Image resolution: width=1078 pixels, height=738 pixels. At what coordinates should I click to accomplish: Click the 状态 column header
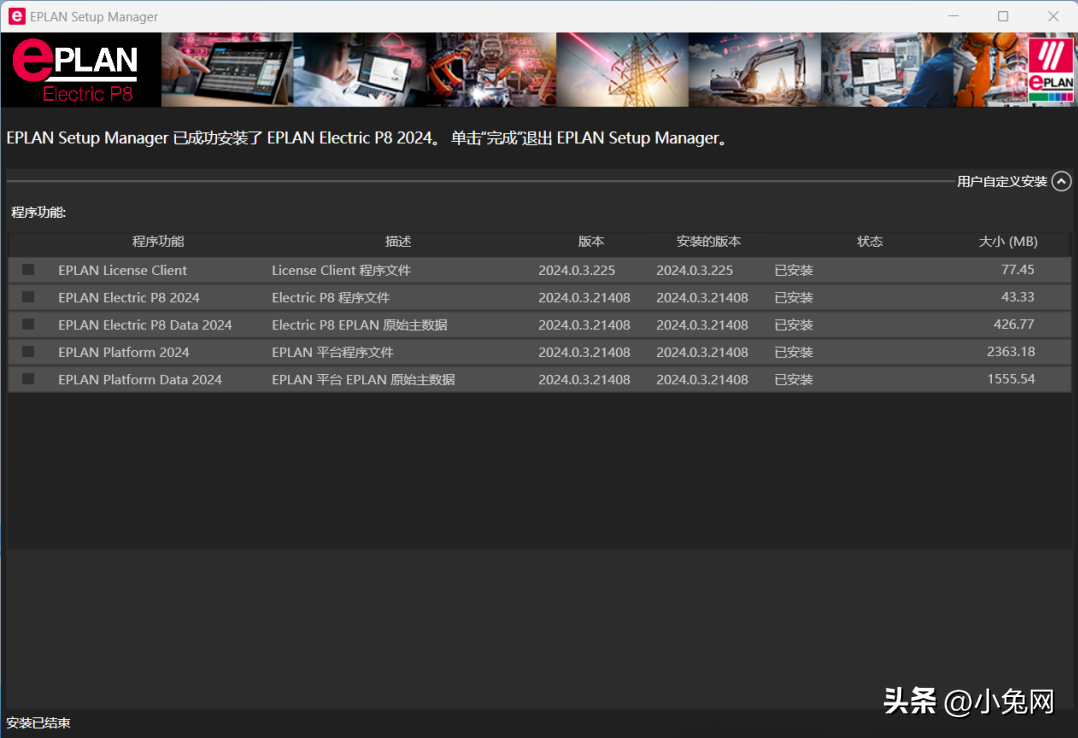[869, 242]
